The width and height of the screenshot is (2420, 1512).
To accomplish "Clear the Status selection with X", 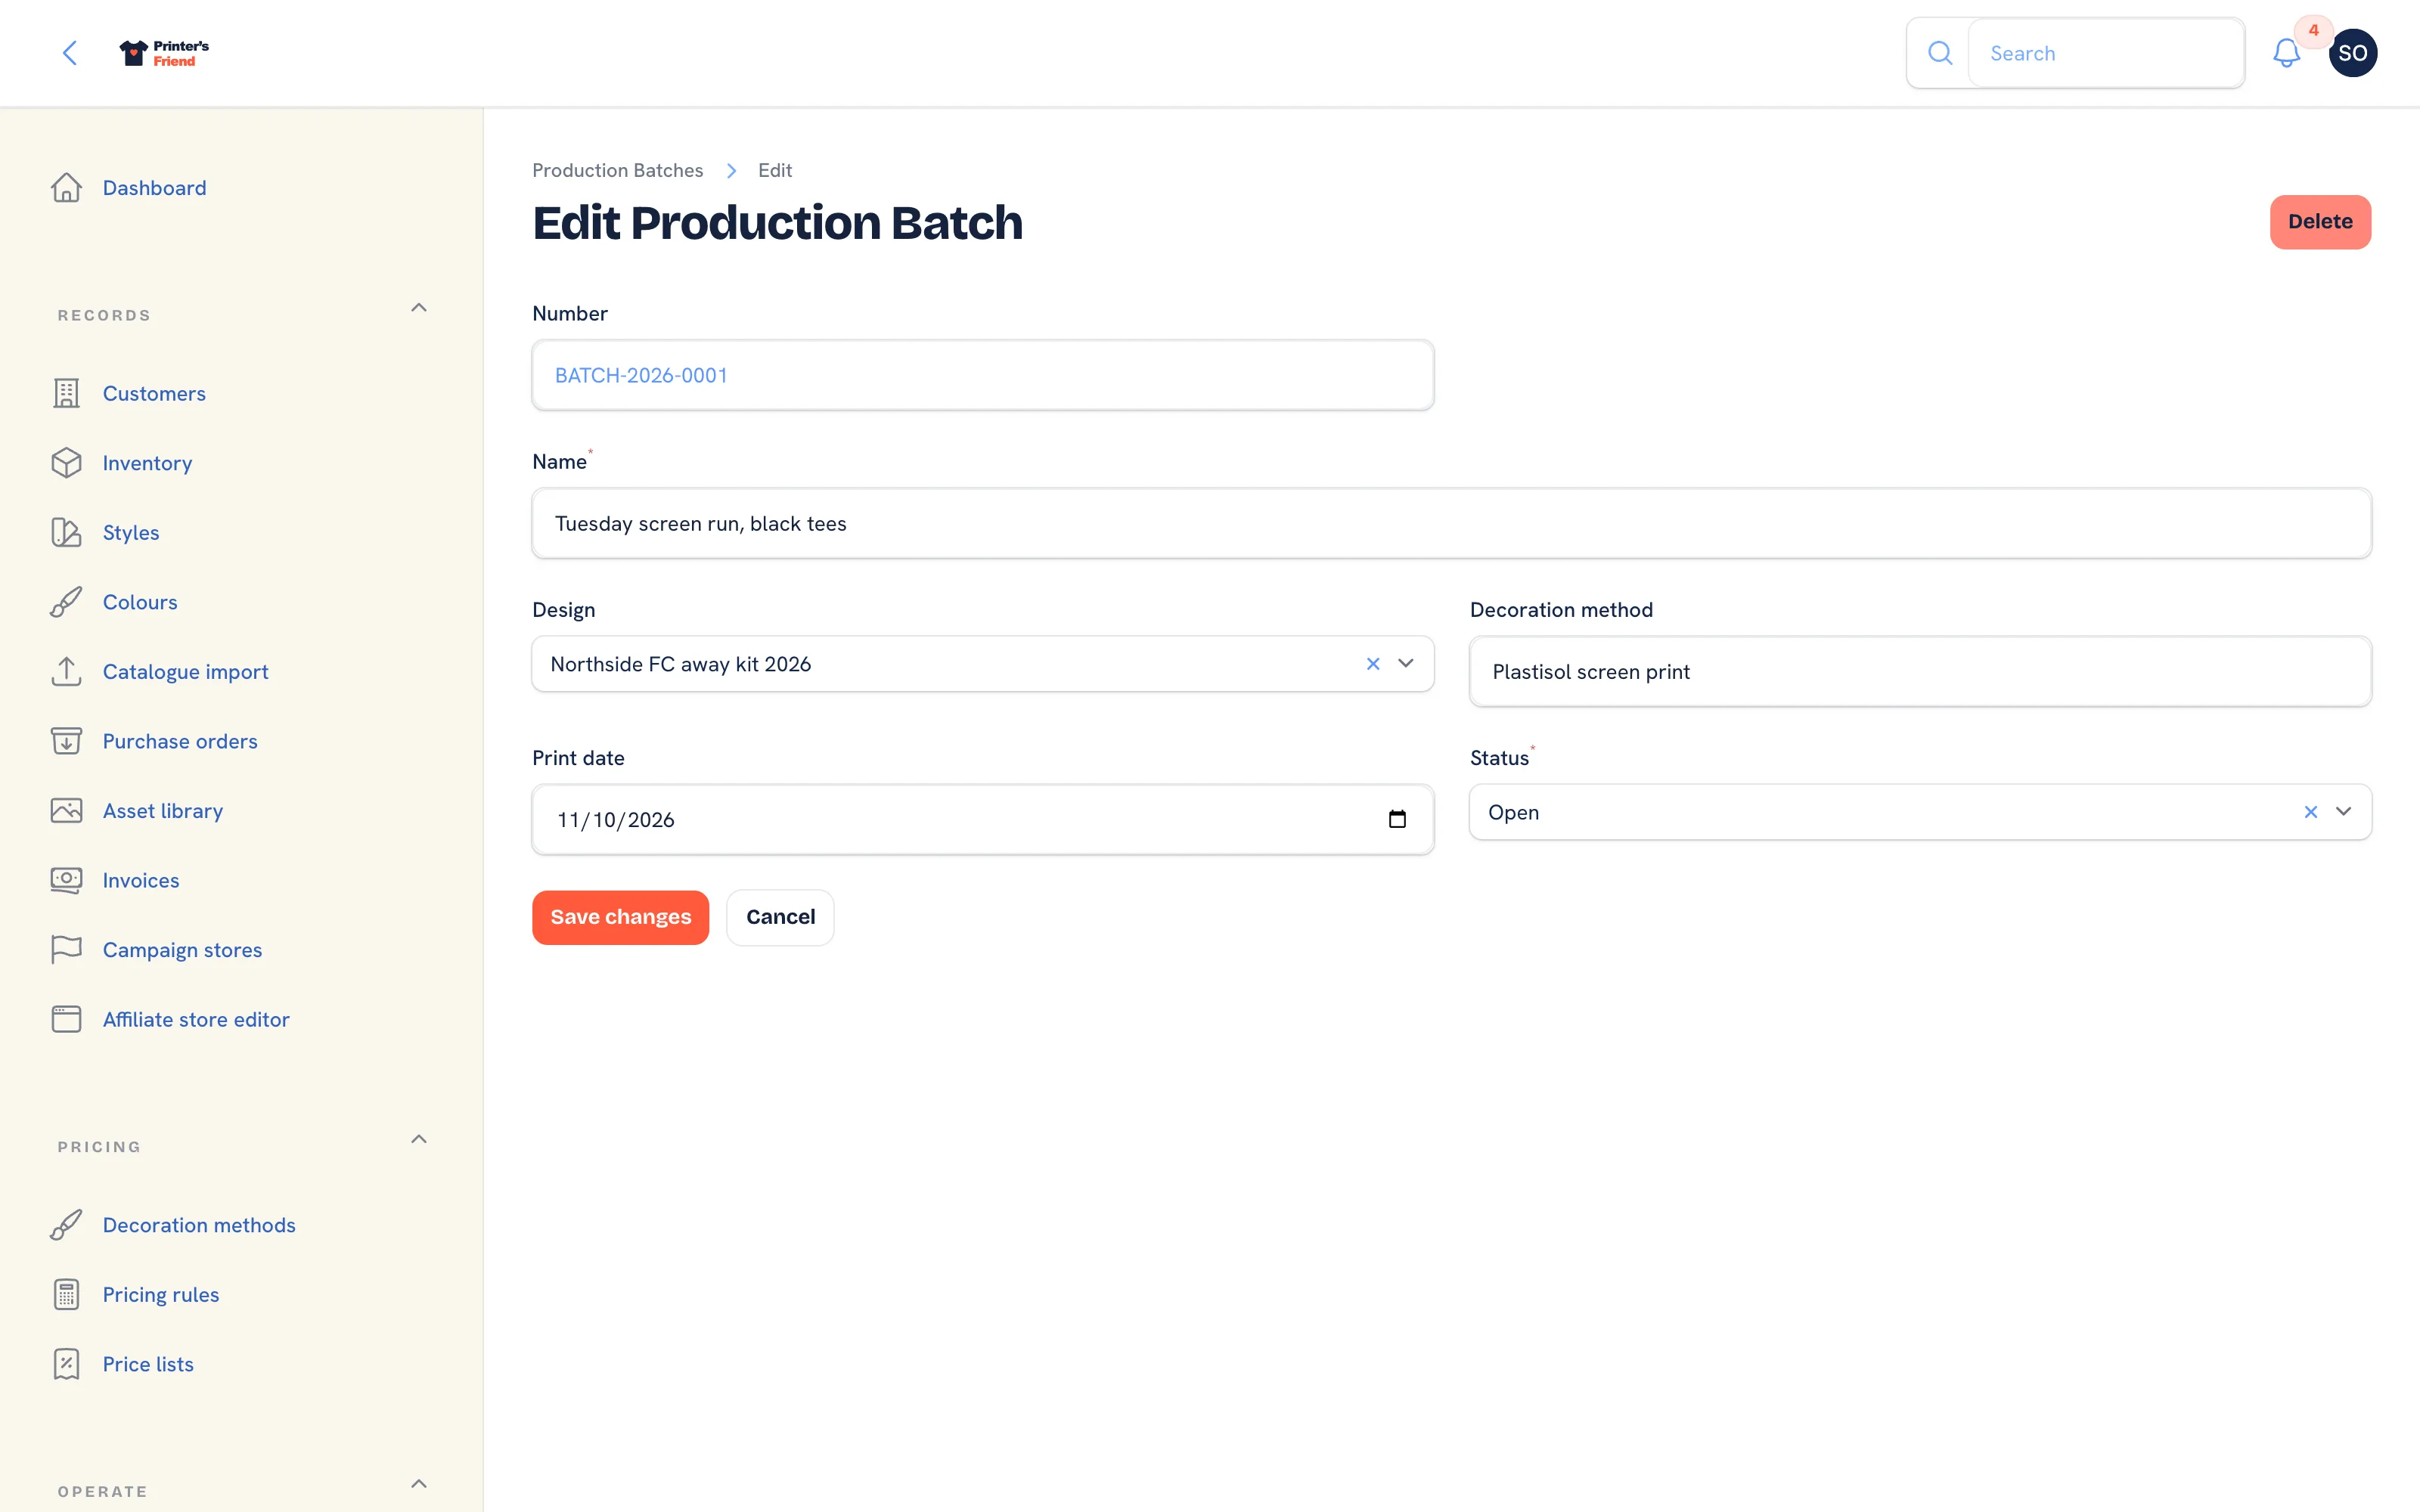I will (2310, 812).
